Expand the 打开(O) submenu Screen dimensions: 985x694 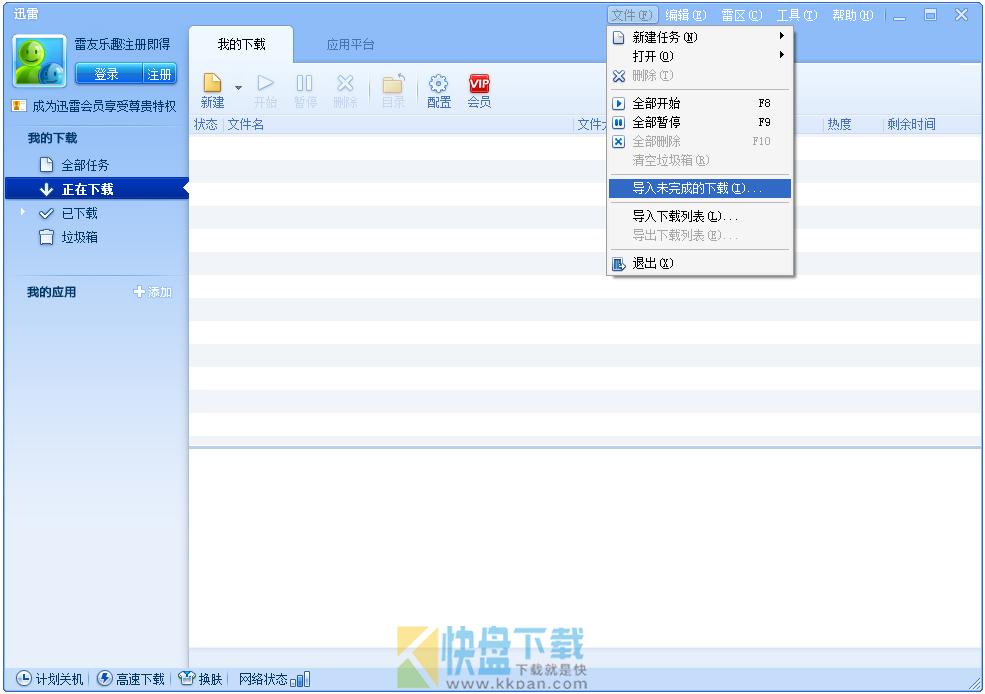pos(700,56)
